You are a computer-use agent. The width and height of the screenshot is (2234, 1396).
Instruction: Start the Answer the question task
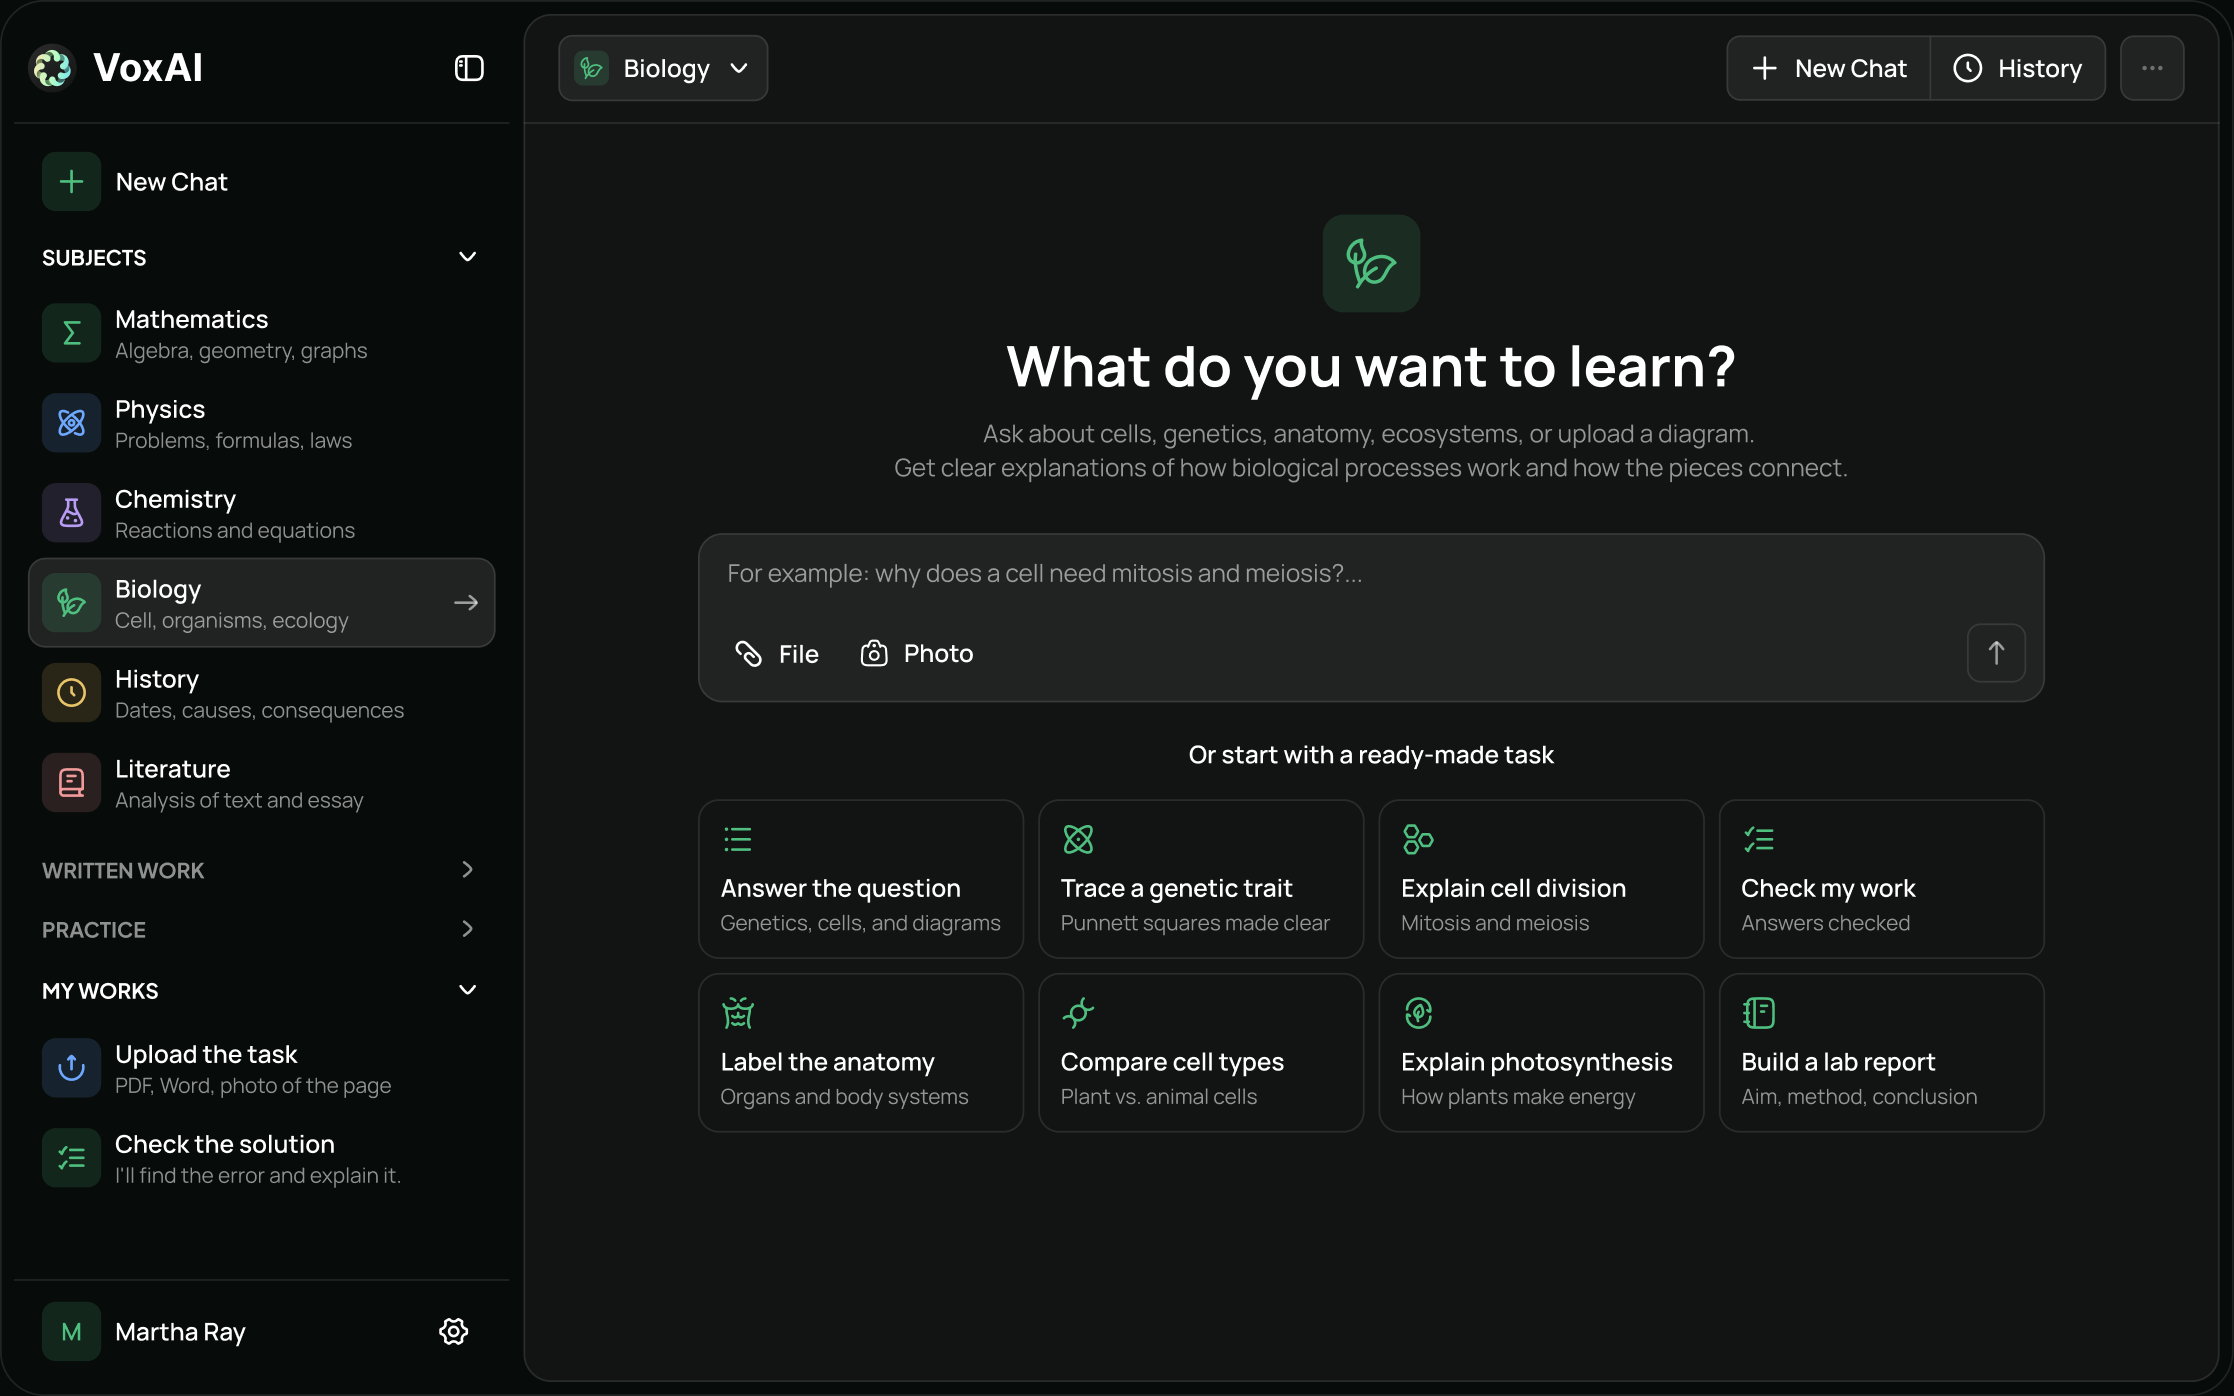[x=861, y=879]
